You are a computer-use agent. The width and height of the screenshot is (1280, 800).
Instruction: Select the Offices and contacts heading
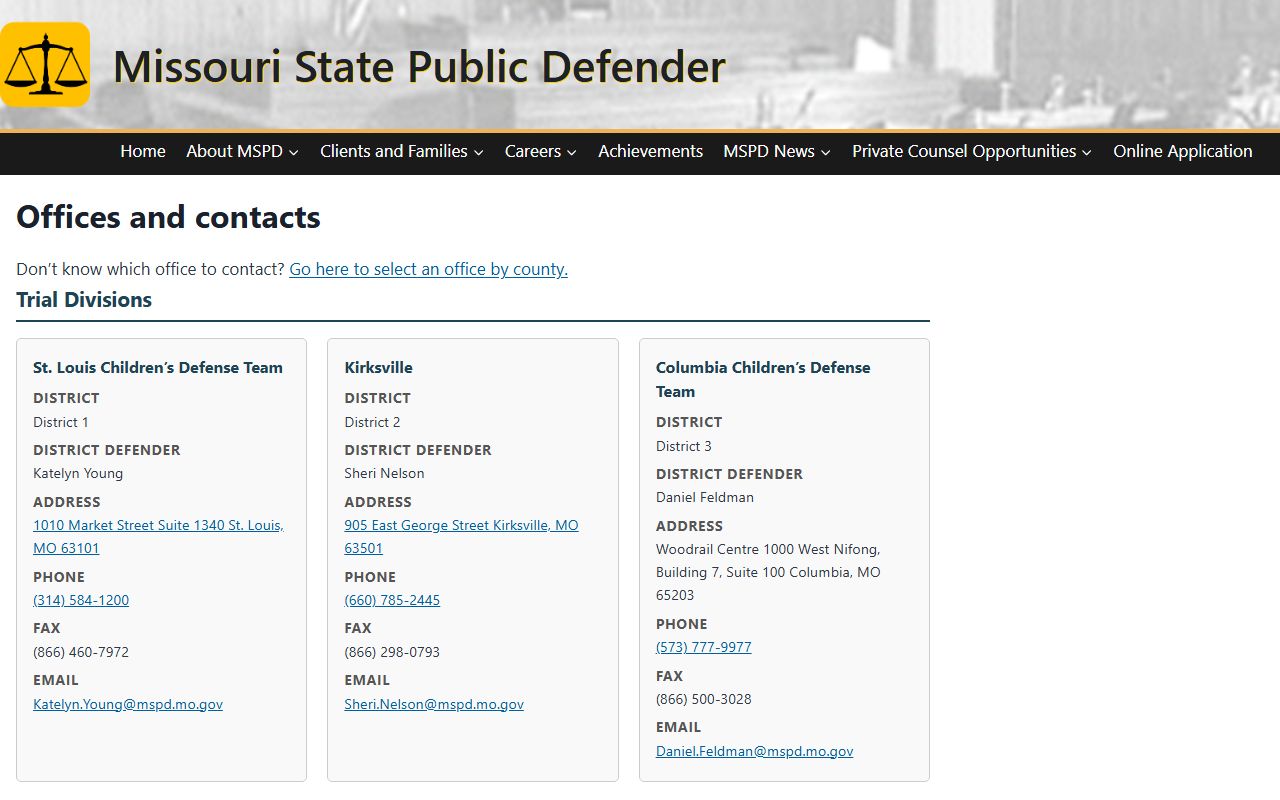(168, 217)
